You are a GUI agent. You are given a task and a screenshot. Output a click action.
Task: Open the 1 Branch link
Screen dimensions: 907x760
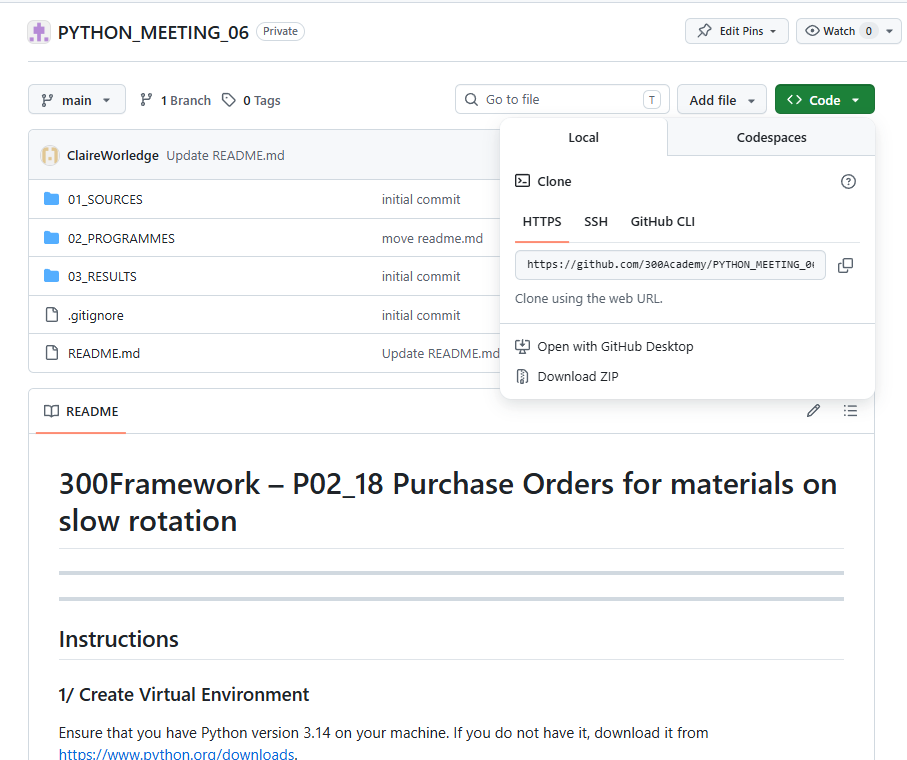pyautogui.click(x=175, y=100)
